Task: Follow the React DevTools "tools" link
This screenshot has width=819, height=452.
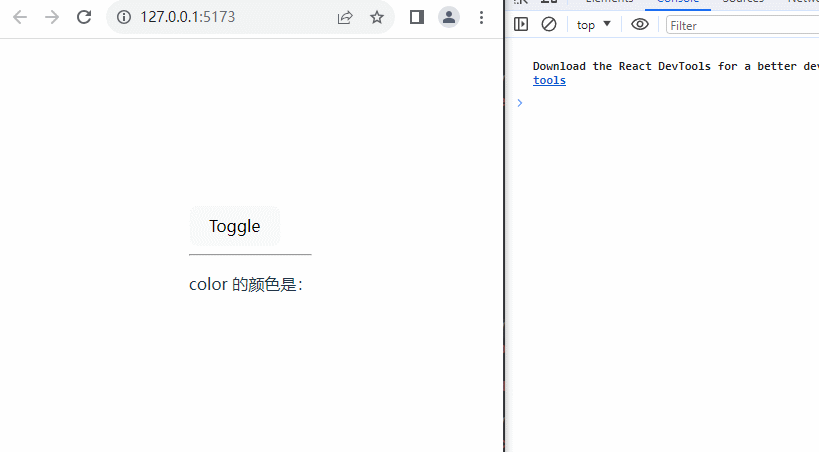Action: coord(549,81)
